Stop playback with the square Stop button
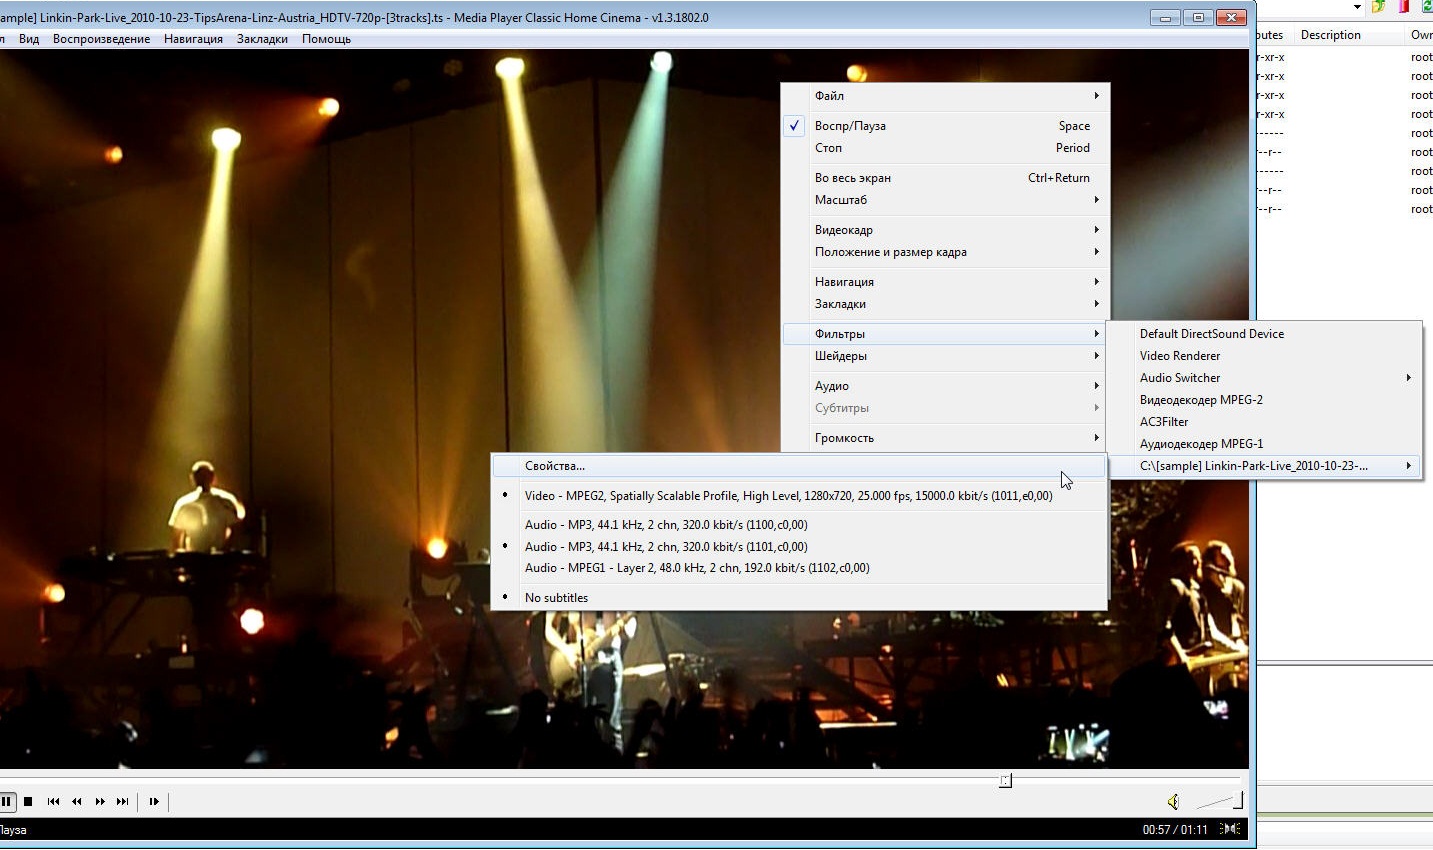The width and height of the screenshot is (1433, 850). (28, 801)
